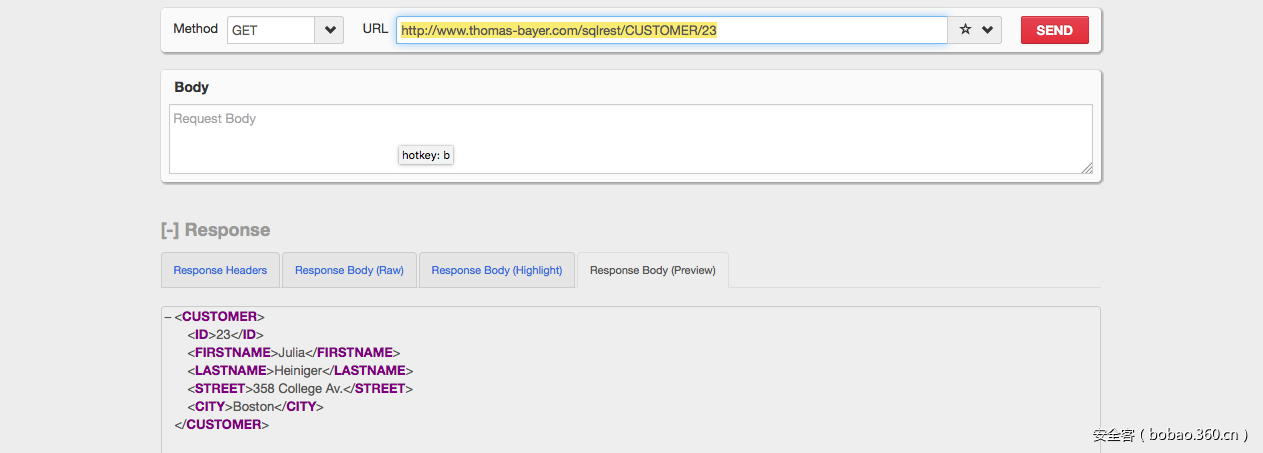Image resolution: width=1263 pixels, height=453 pixels.
Task: Click the GET method text field
Action: point(271,30)
